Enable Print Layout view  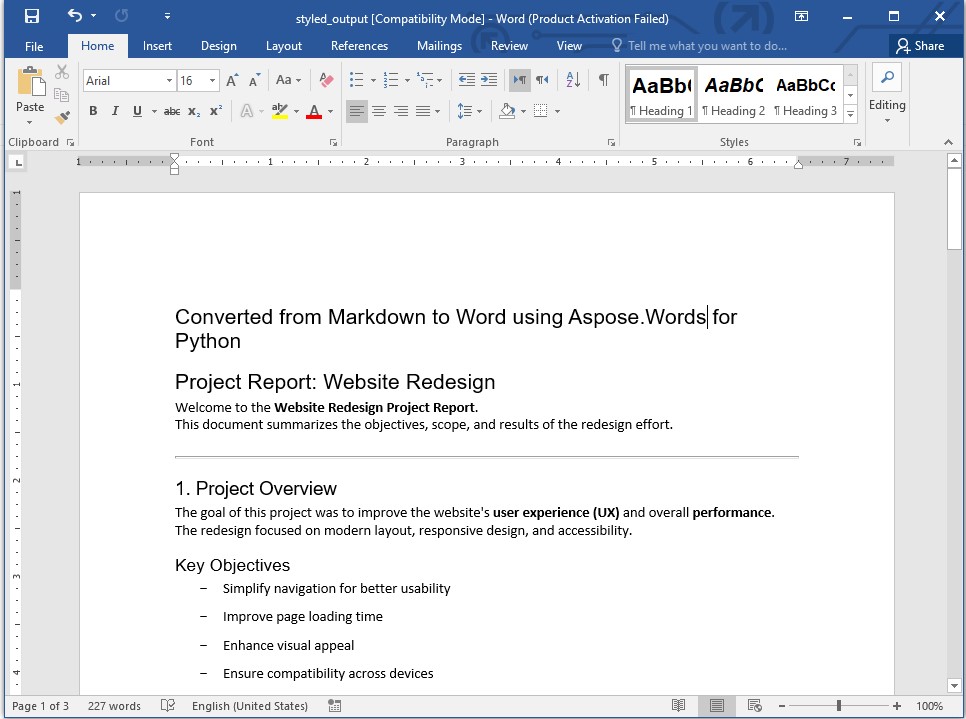[716, 705]
